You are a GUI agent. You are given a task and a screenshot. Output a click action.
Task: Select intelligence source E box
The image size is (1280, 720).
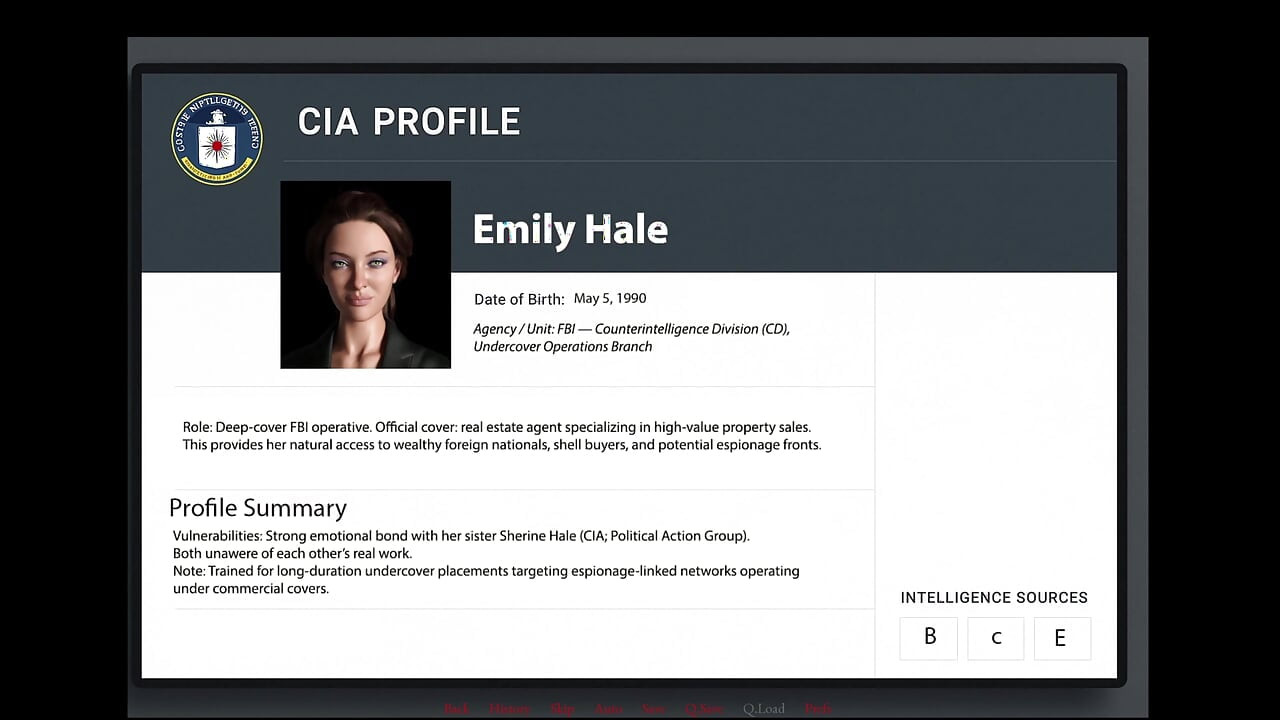coord(1061,638)
